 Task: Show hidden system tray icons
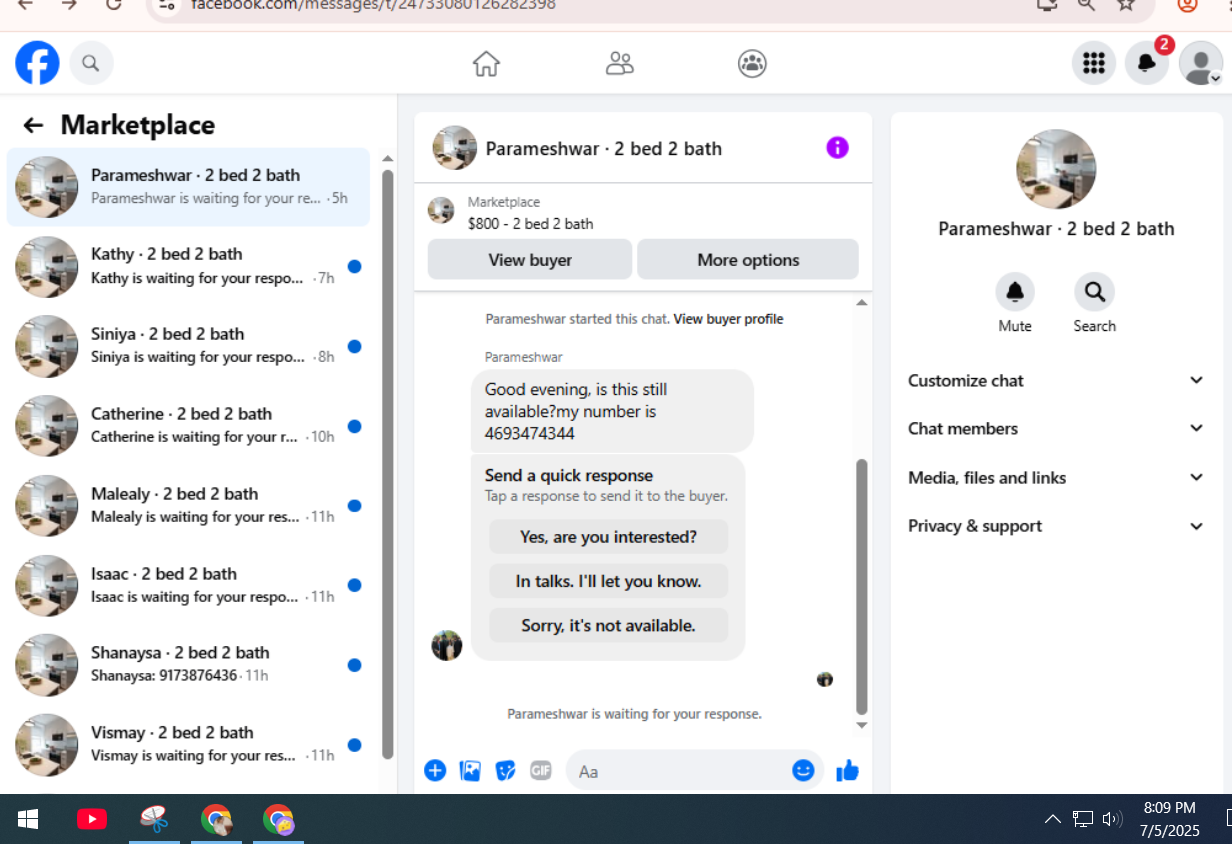[x=1052, y=819]
